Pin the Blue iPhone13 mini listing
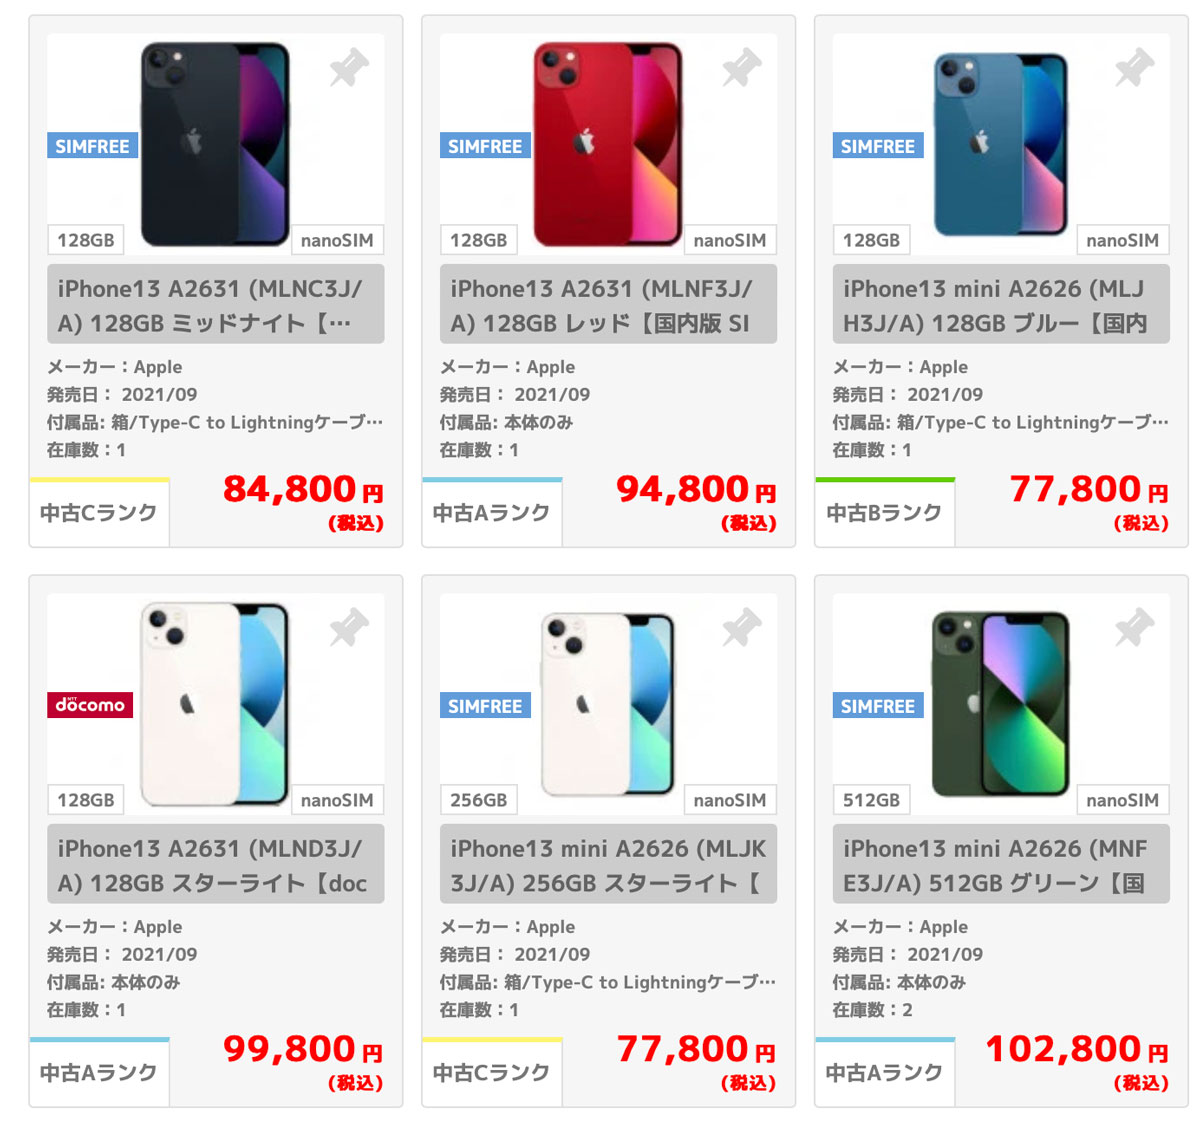The width and height of the screenshot is (1200, 1125). coord(1135,68)
